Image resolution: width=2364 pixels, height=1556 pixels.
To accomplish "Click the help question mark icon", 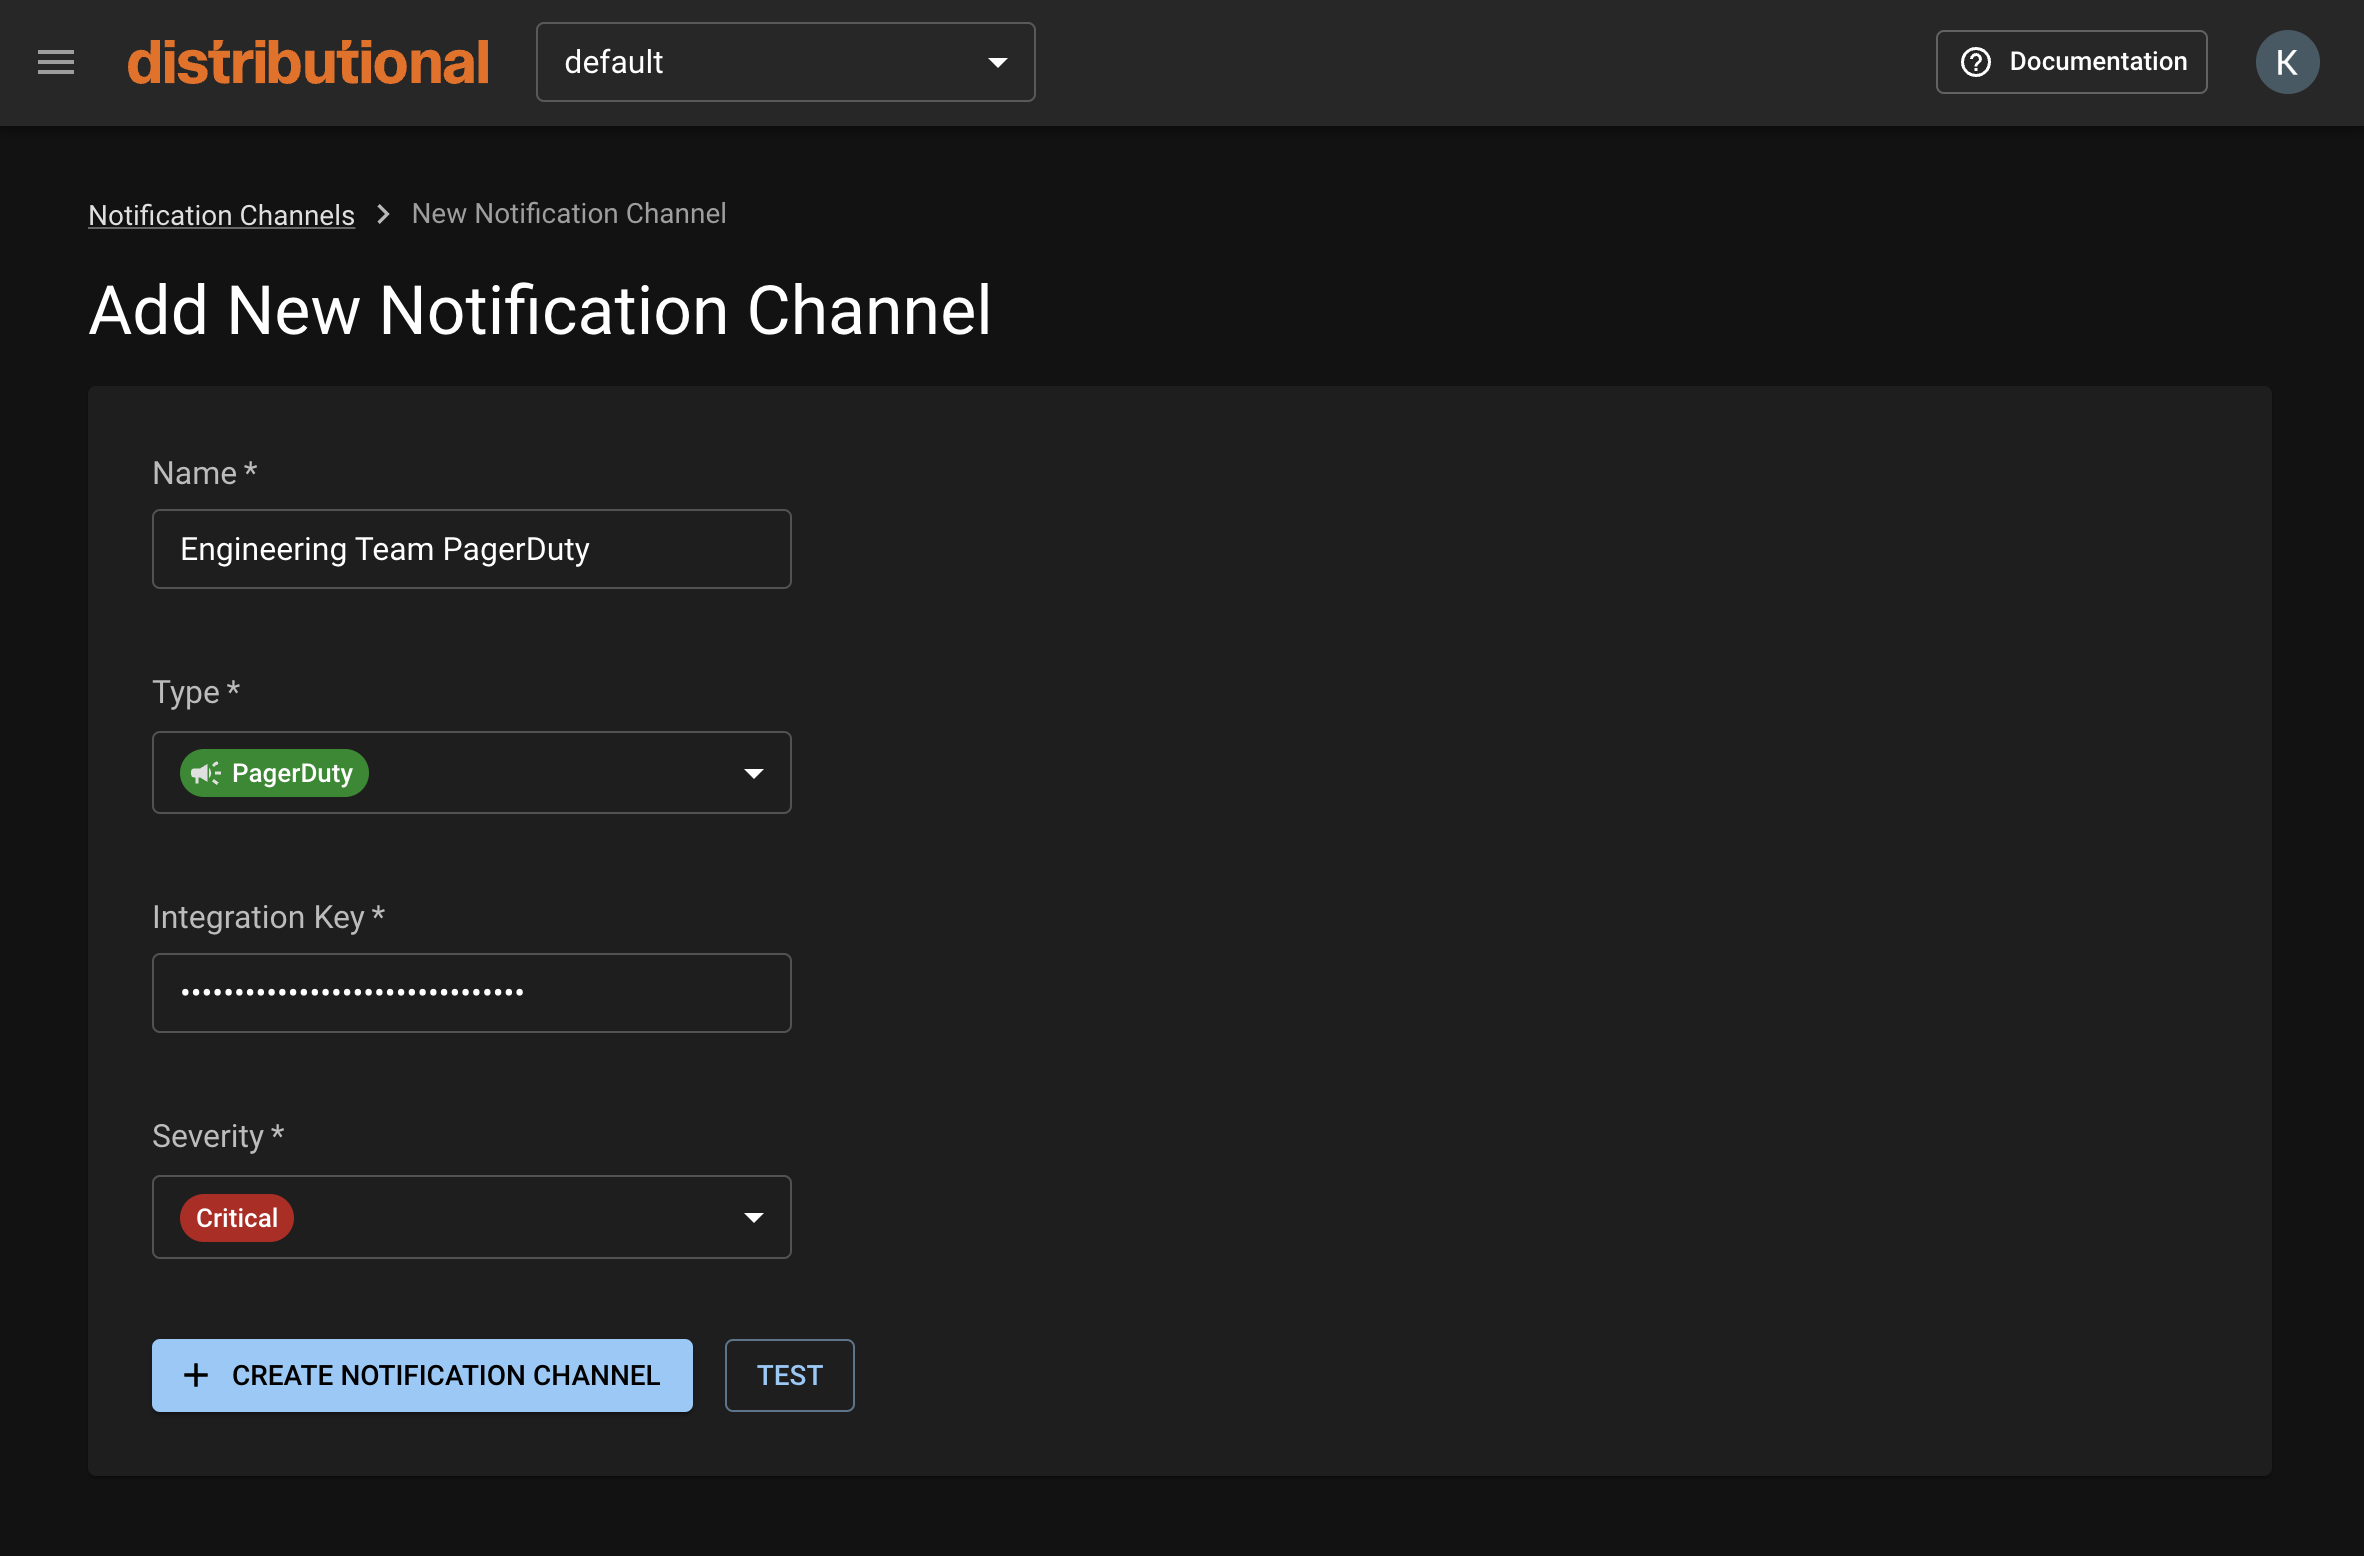I will (1975, 62).
